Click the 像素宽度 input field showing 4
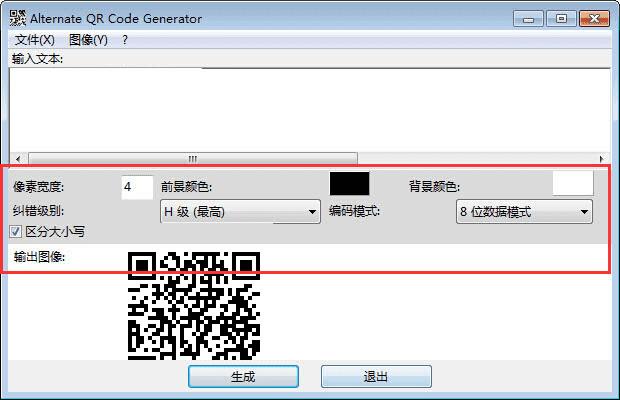The image size is (620, 400). click(137, 187)
